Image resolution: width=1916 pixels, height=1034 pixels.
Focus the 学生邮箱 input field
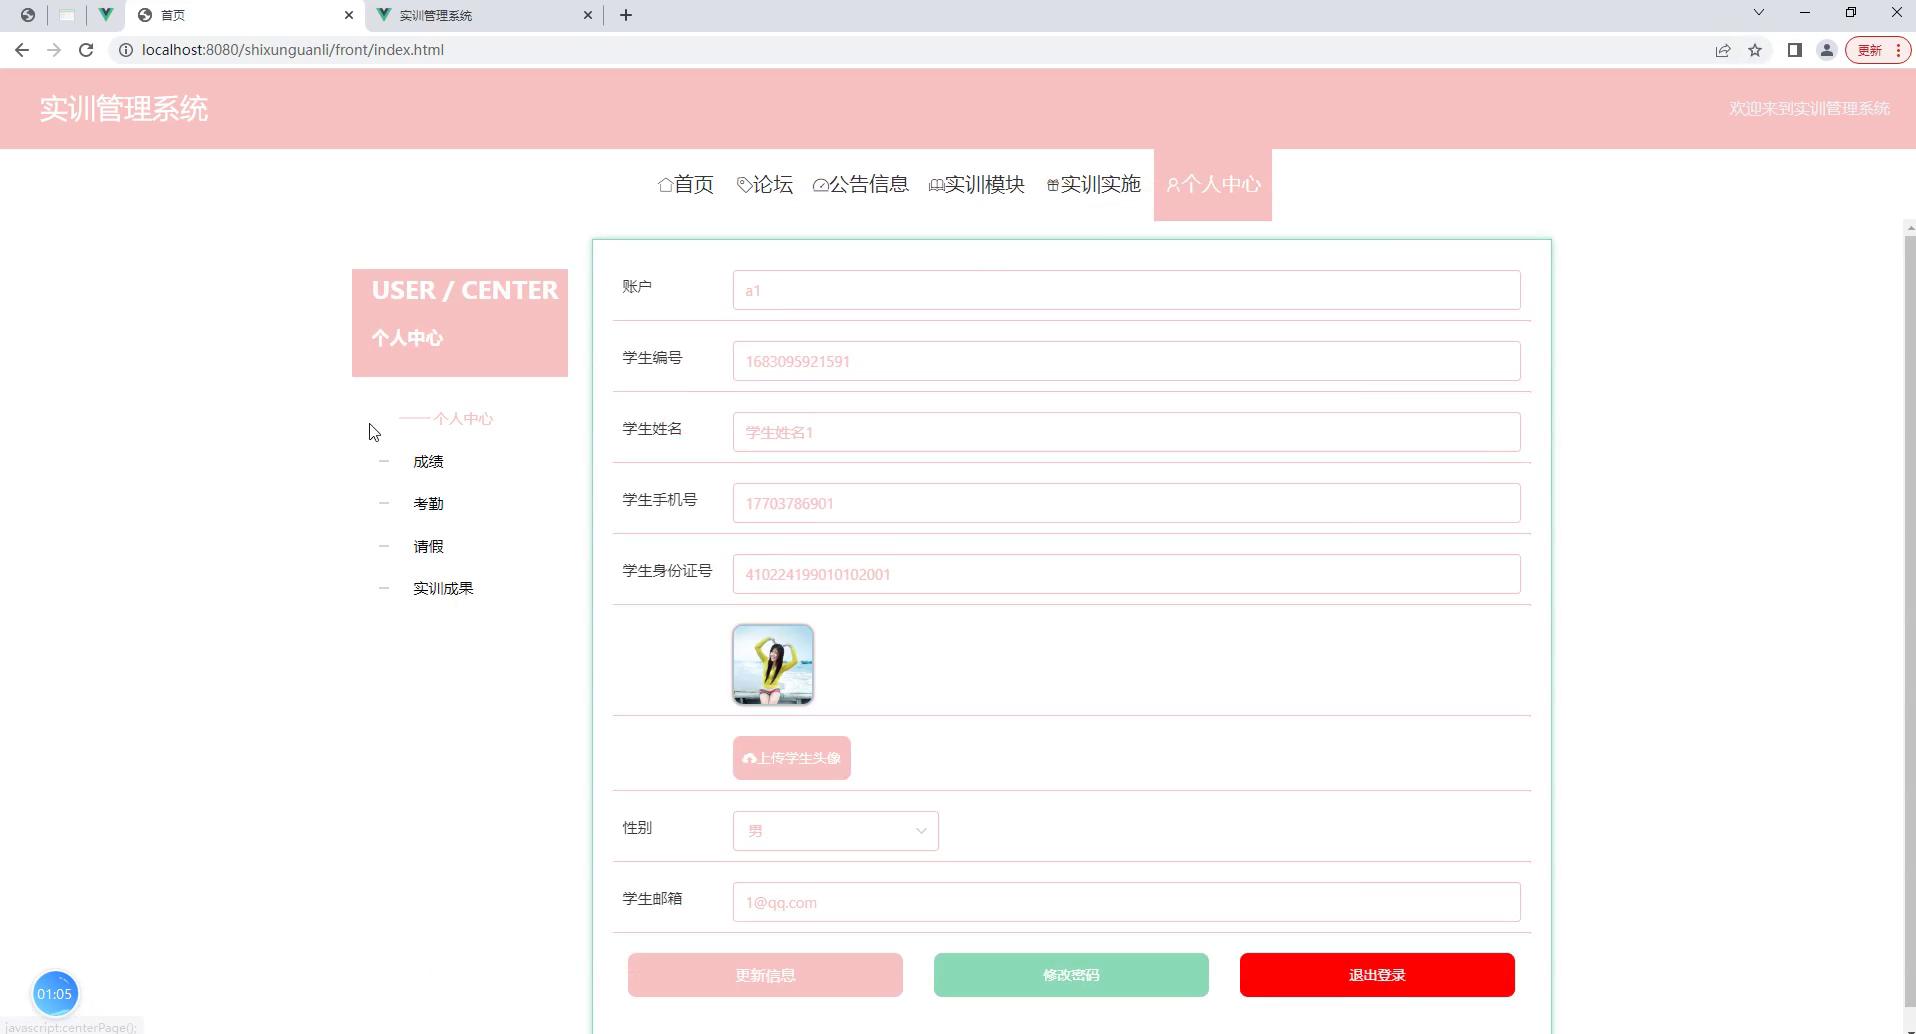[1126, 902]
